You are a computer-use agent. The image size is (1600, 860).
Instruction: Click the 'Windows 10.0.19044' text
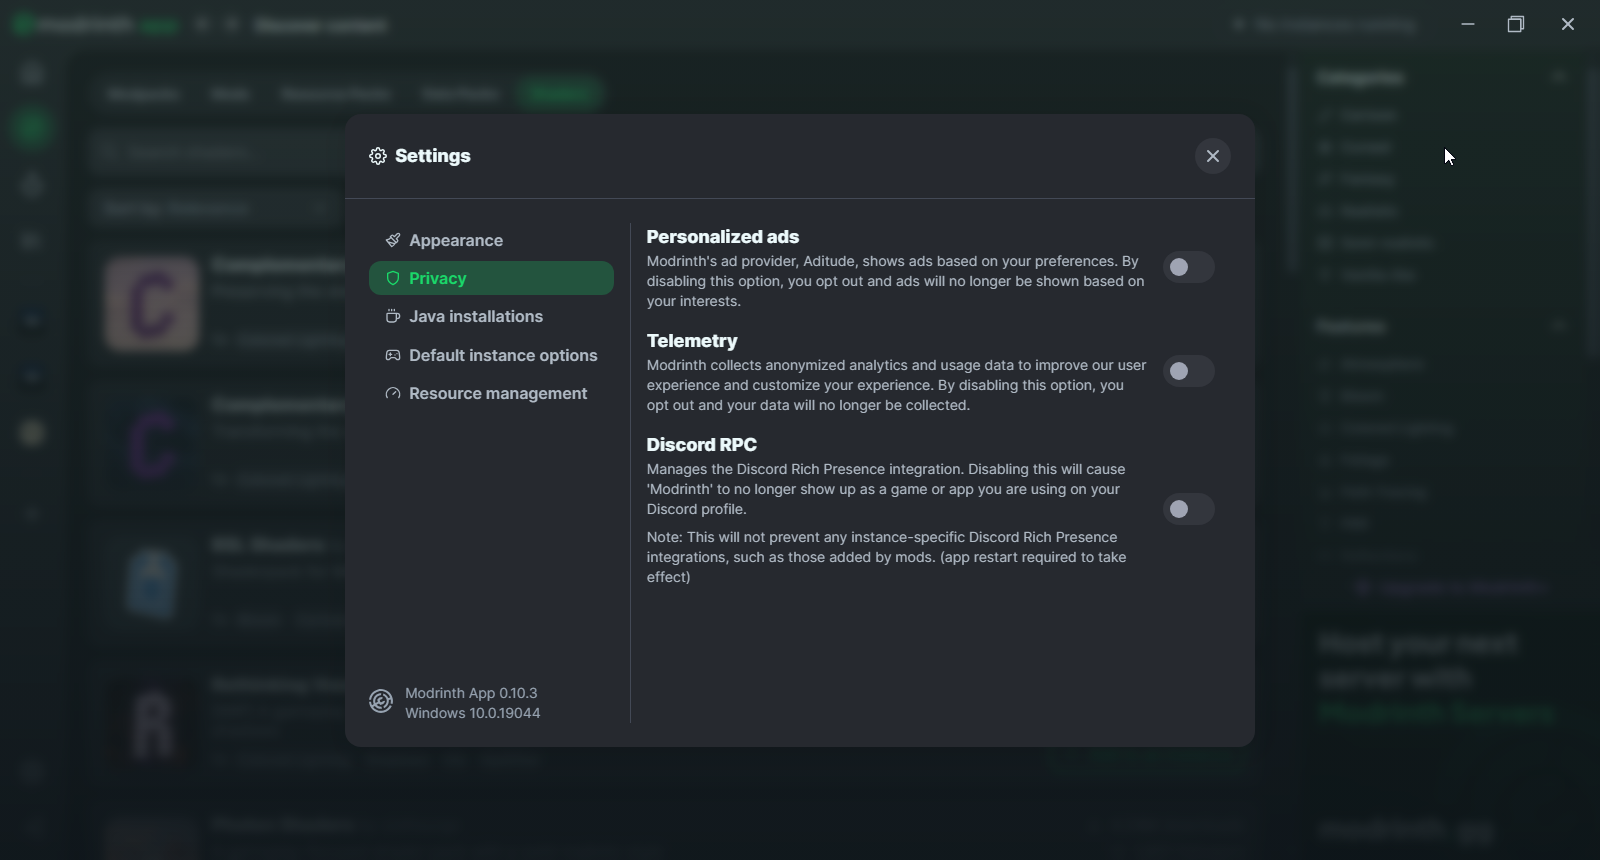click(473, 713)
